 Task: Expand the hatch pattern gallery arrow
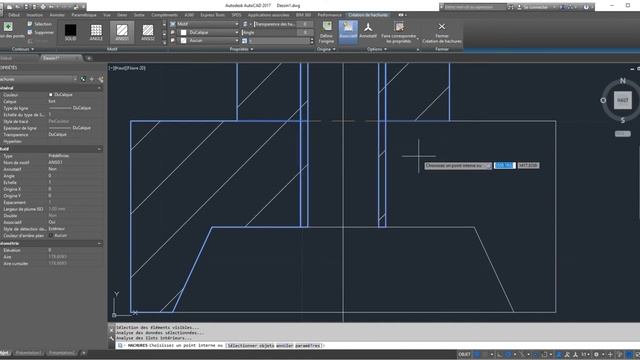pyautogui.click(x=164, y=42)
